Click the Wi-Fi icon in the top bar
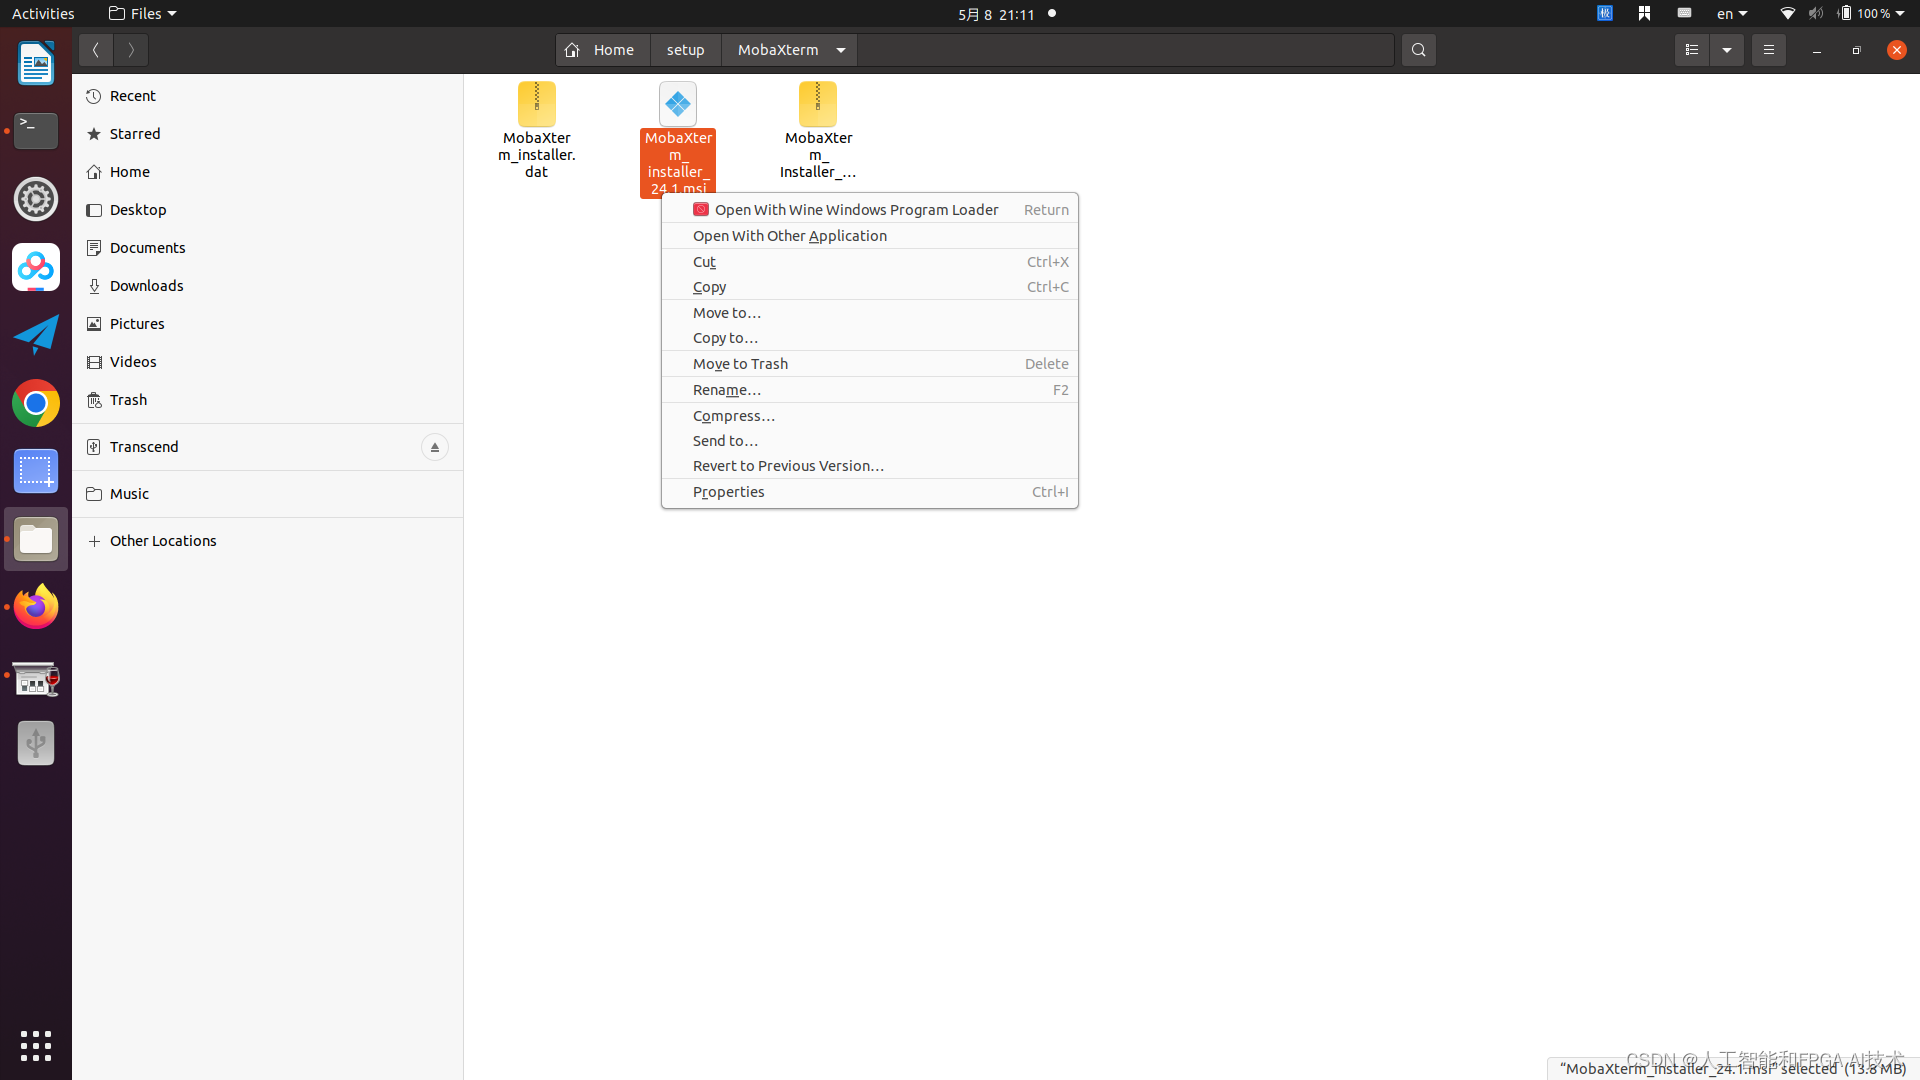Screen dimensions: 1920x1080 click(1787, 13)
